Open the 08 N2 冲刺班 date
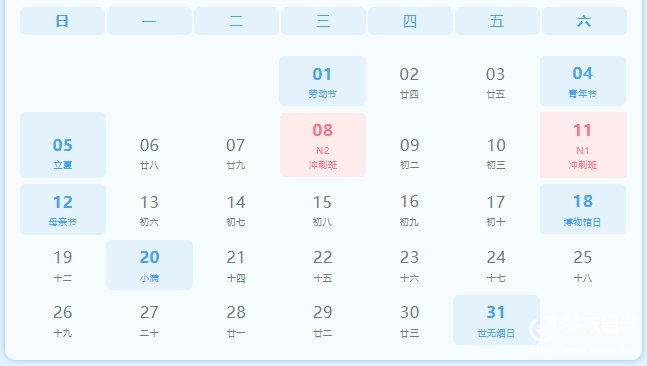The height and width of the screenshot is (366, 647). tap(323, 145)
